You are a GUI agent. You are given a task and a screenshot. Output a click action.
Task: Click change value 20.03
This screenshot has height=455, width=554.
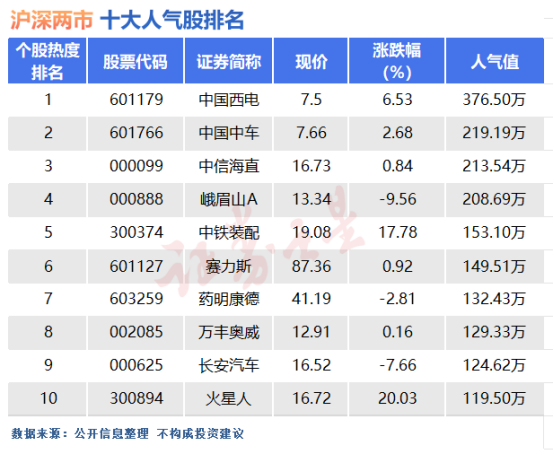[398, 398]
